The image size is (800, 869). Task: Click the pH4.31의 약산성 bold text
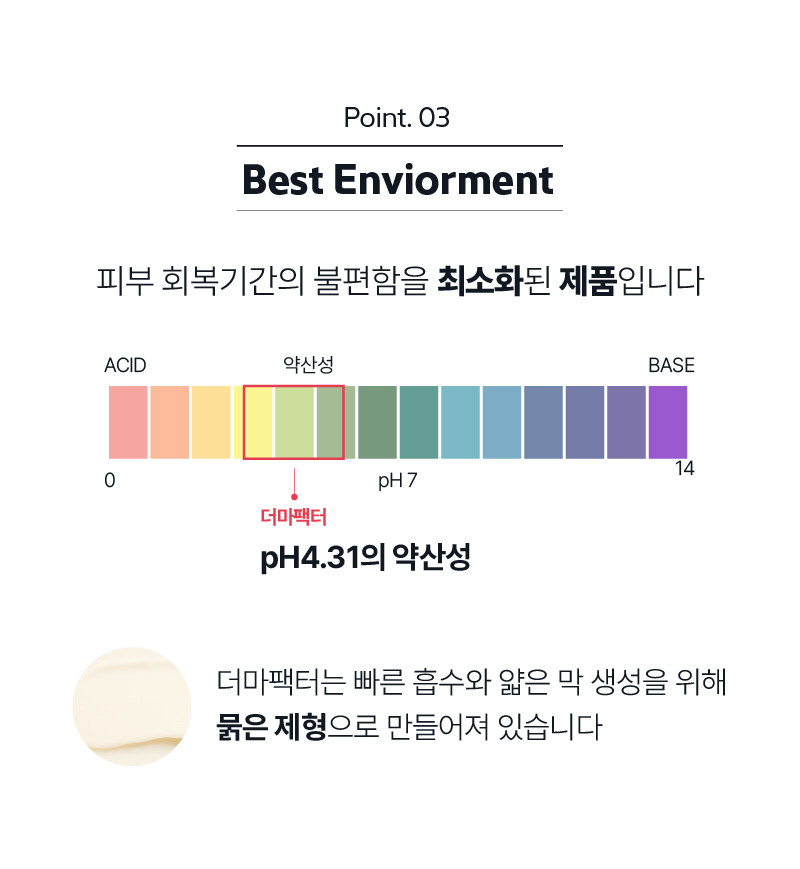point(365,556)
